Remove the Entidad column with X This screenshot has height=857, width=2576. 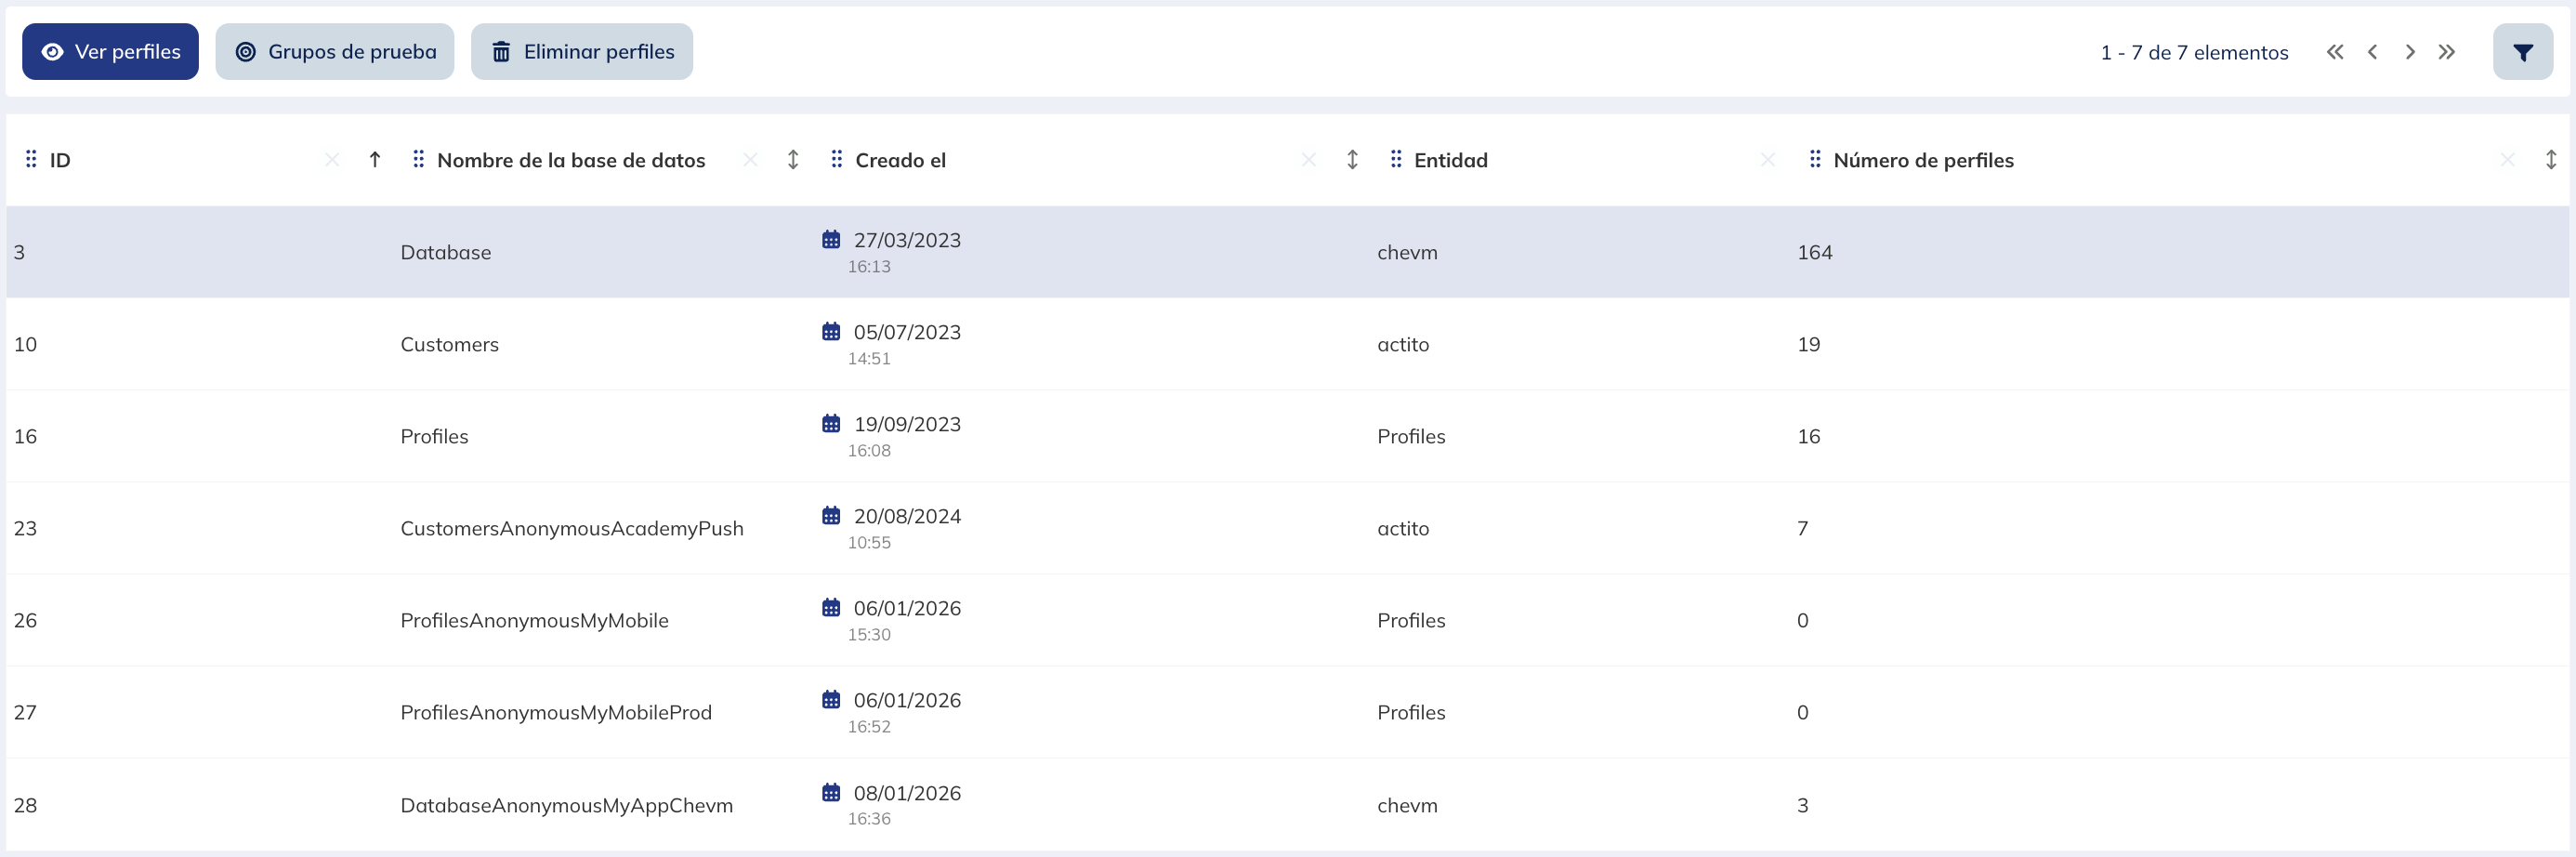(x=1767, y=160)
